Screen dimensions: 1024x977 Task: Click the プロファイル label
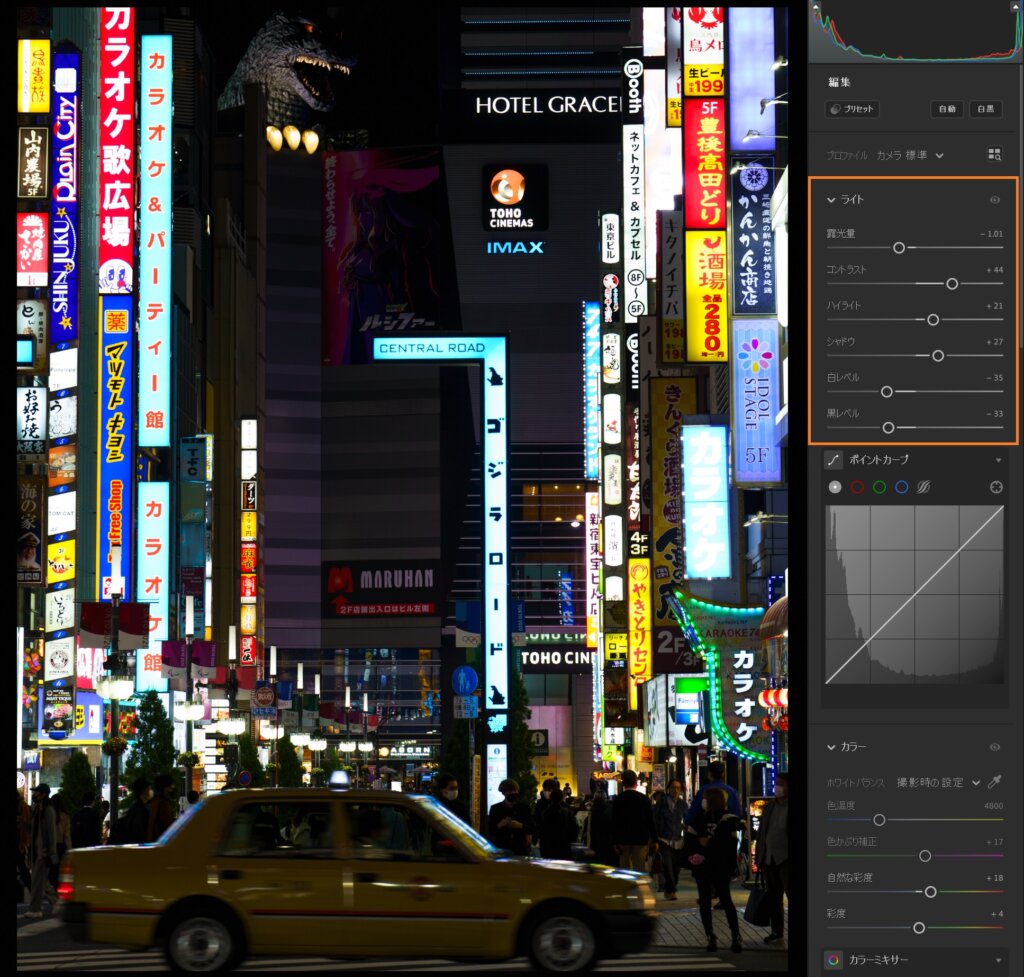847,155
